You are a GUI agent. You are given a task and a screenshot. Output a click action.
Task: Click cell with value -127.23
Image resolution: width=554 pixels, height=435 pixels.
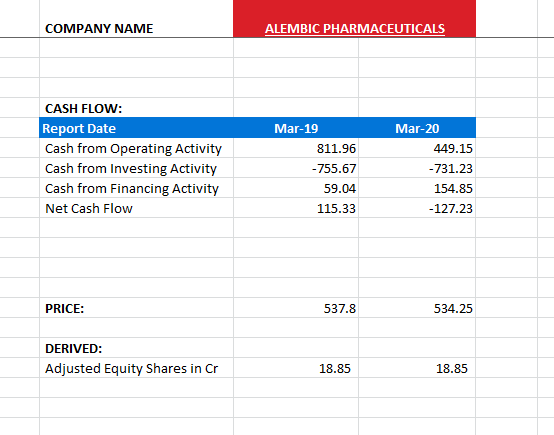pos(417,208)
